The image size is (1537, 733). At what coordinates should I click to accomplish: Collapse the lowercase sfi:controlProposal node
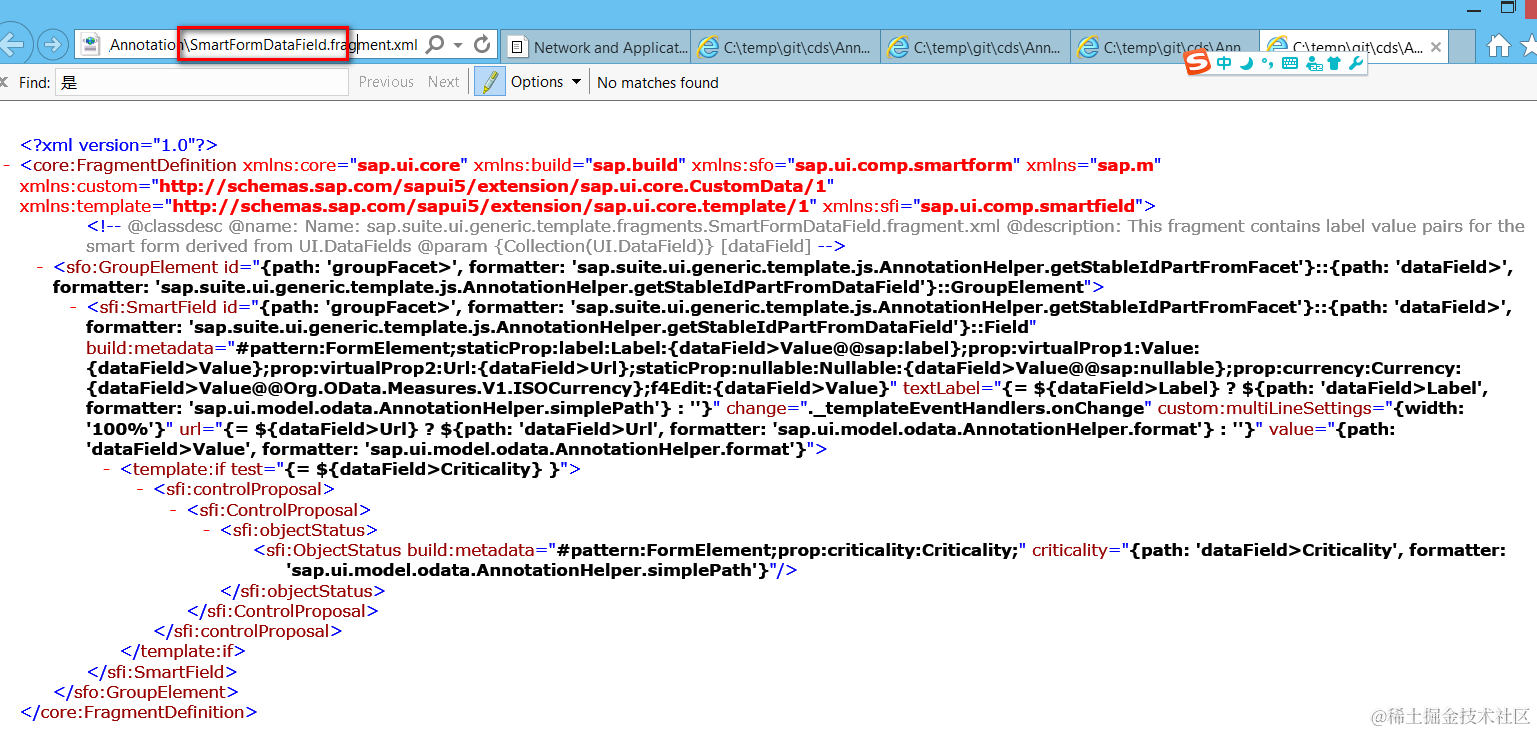(142, 489)
